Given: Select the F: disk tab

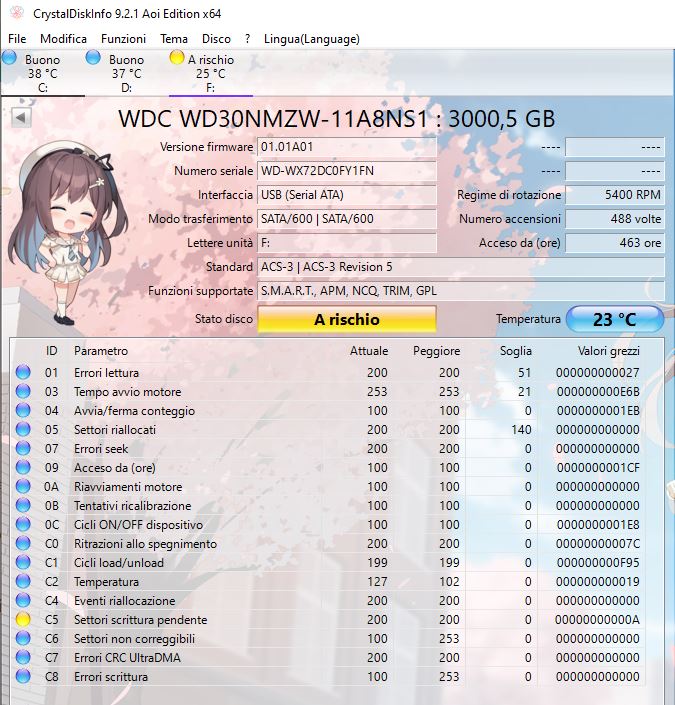Looking at the screenshot, I should click(x=210, y=73).
